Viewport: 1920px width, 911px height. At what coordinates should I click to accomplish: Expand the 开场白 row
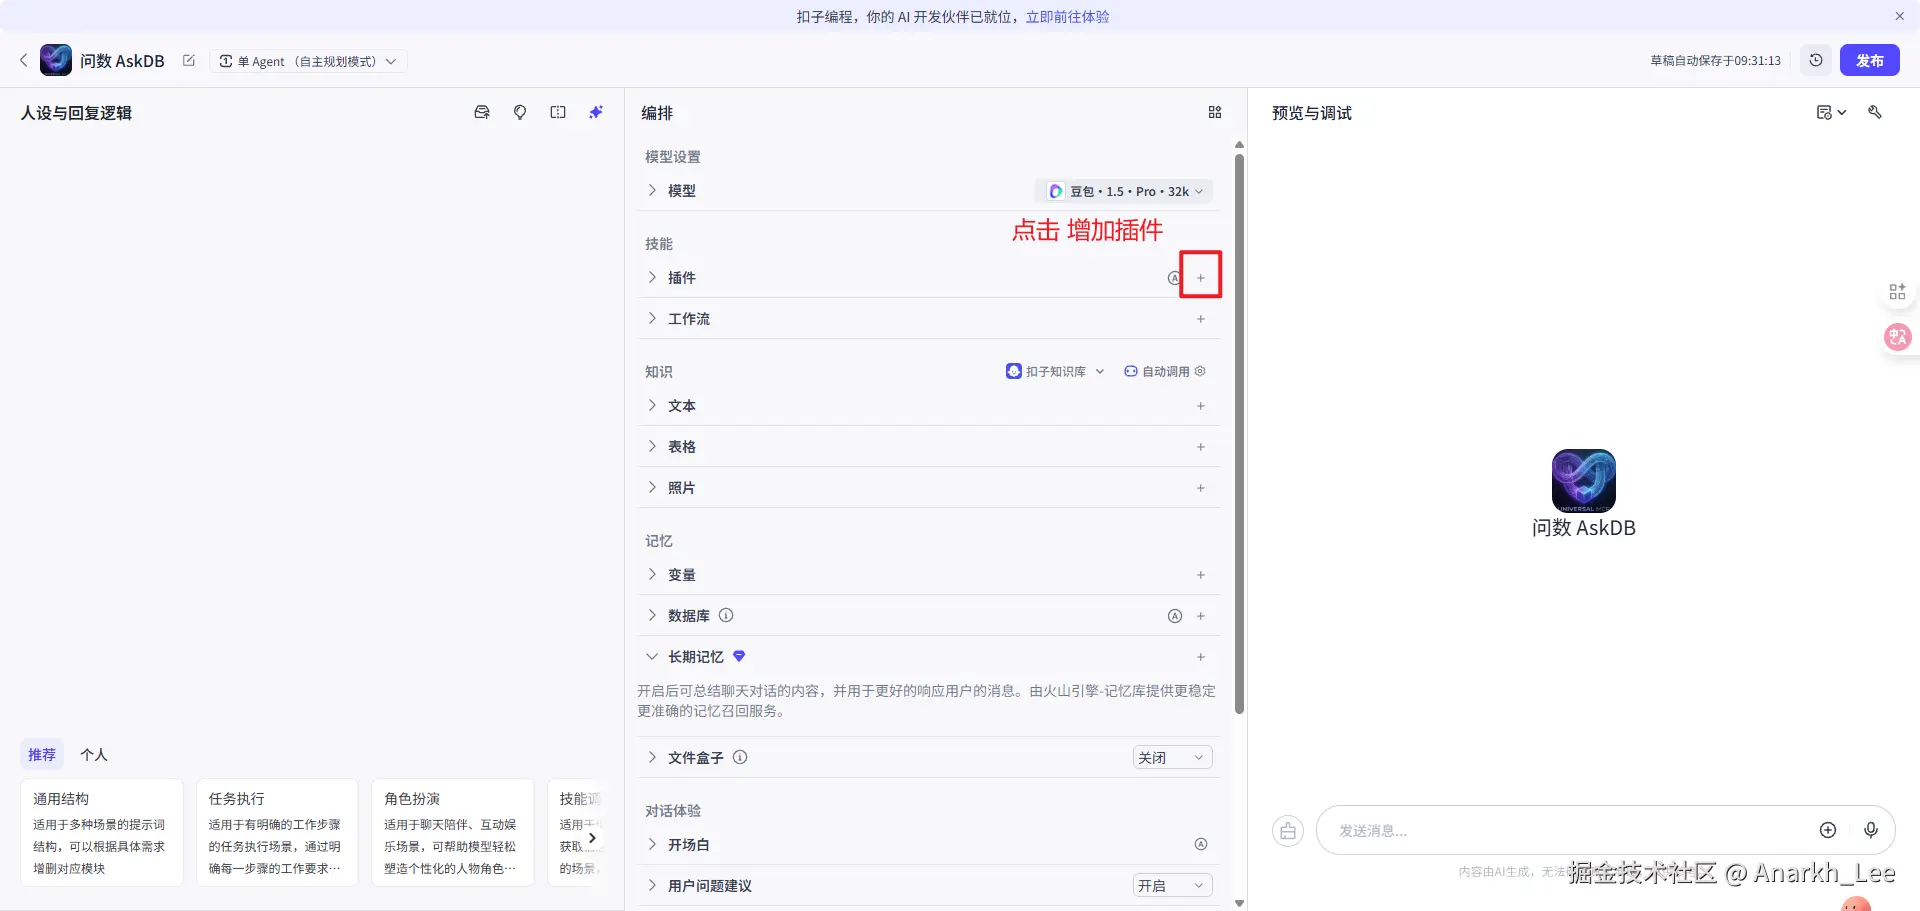tap(652, 844)
